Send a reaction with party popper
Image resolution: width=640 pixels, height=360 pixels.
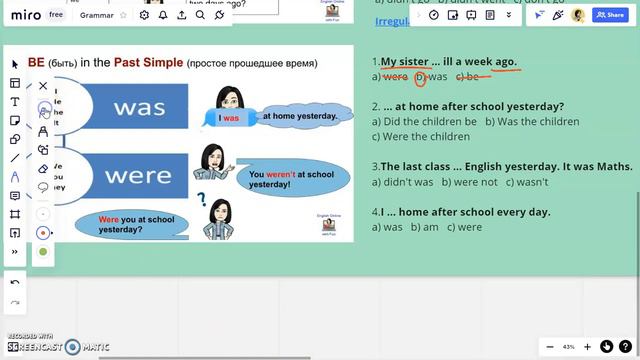coord(558,15)
